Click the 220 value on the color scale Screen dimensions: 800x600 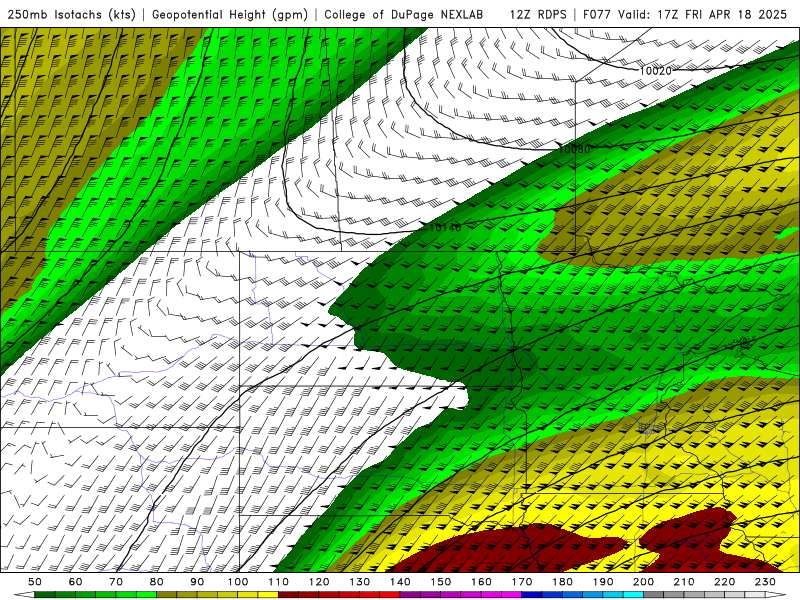(724, 582)
